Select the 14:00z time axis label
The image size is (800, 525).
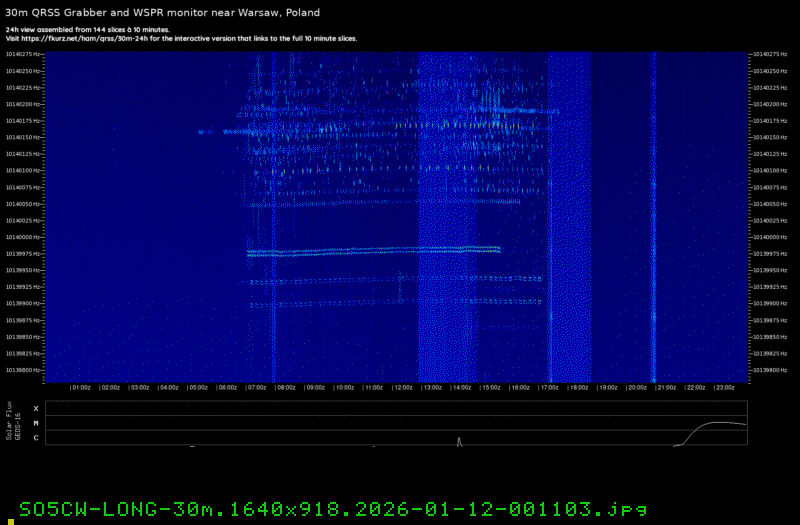click(461, 388)
